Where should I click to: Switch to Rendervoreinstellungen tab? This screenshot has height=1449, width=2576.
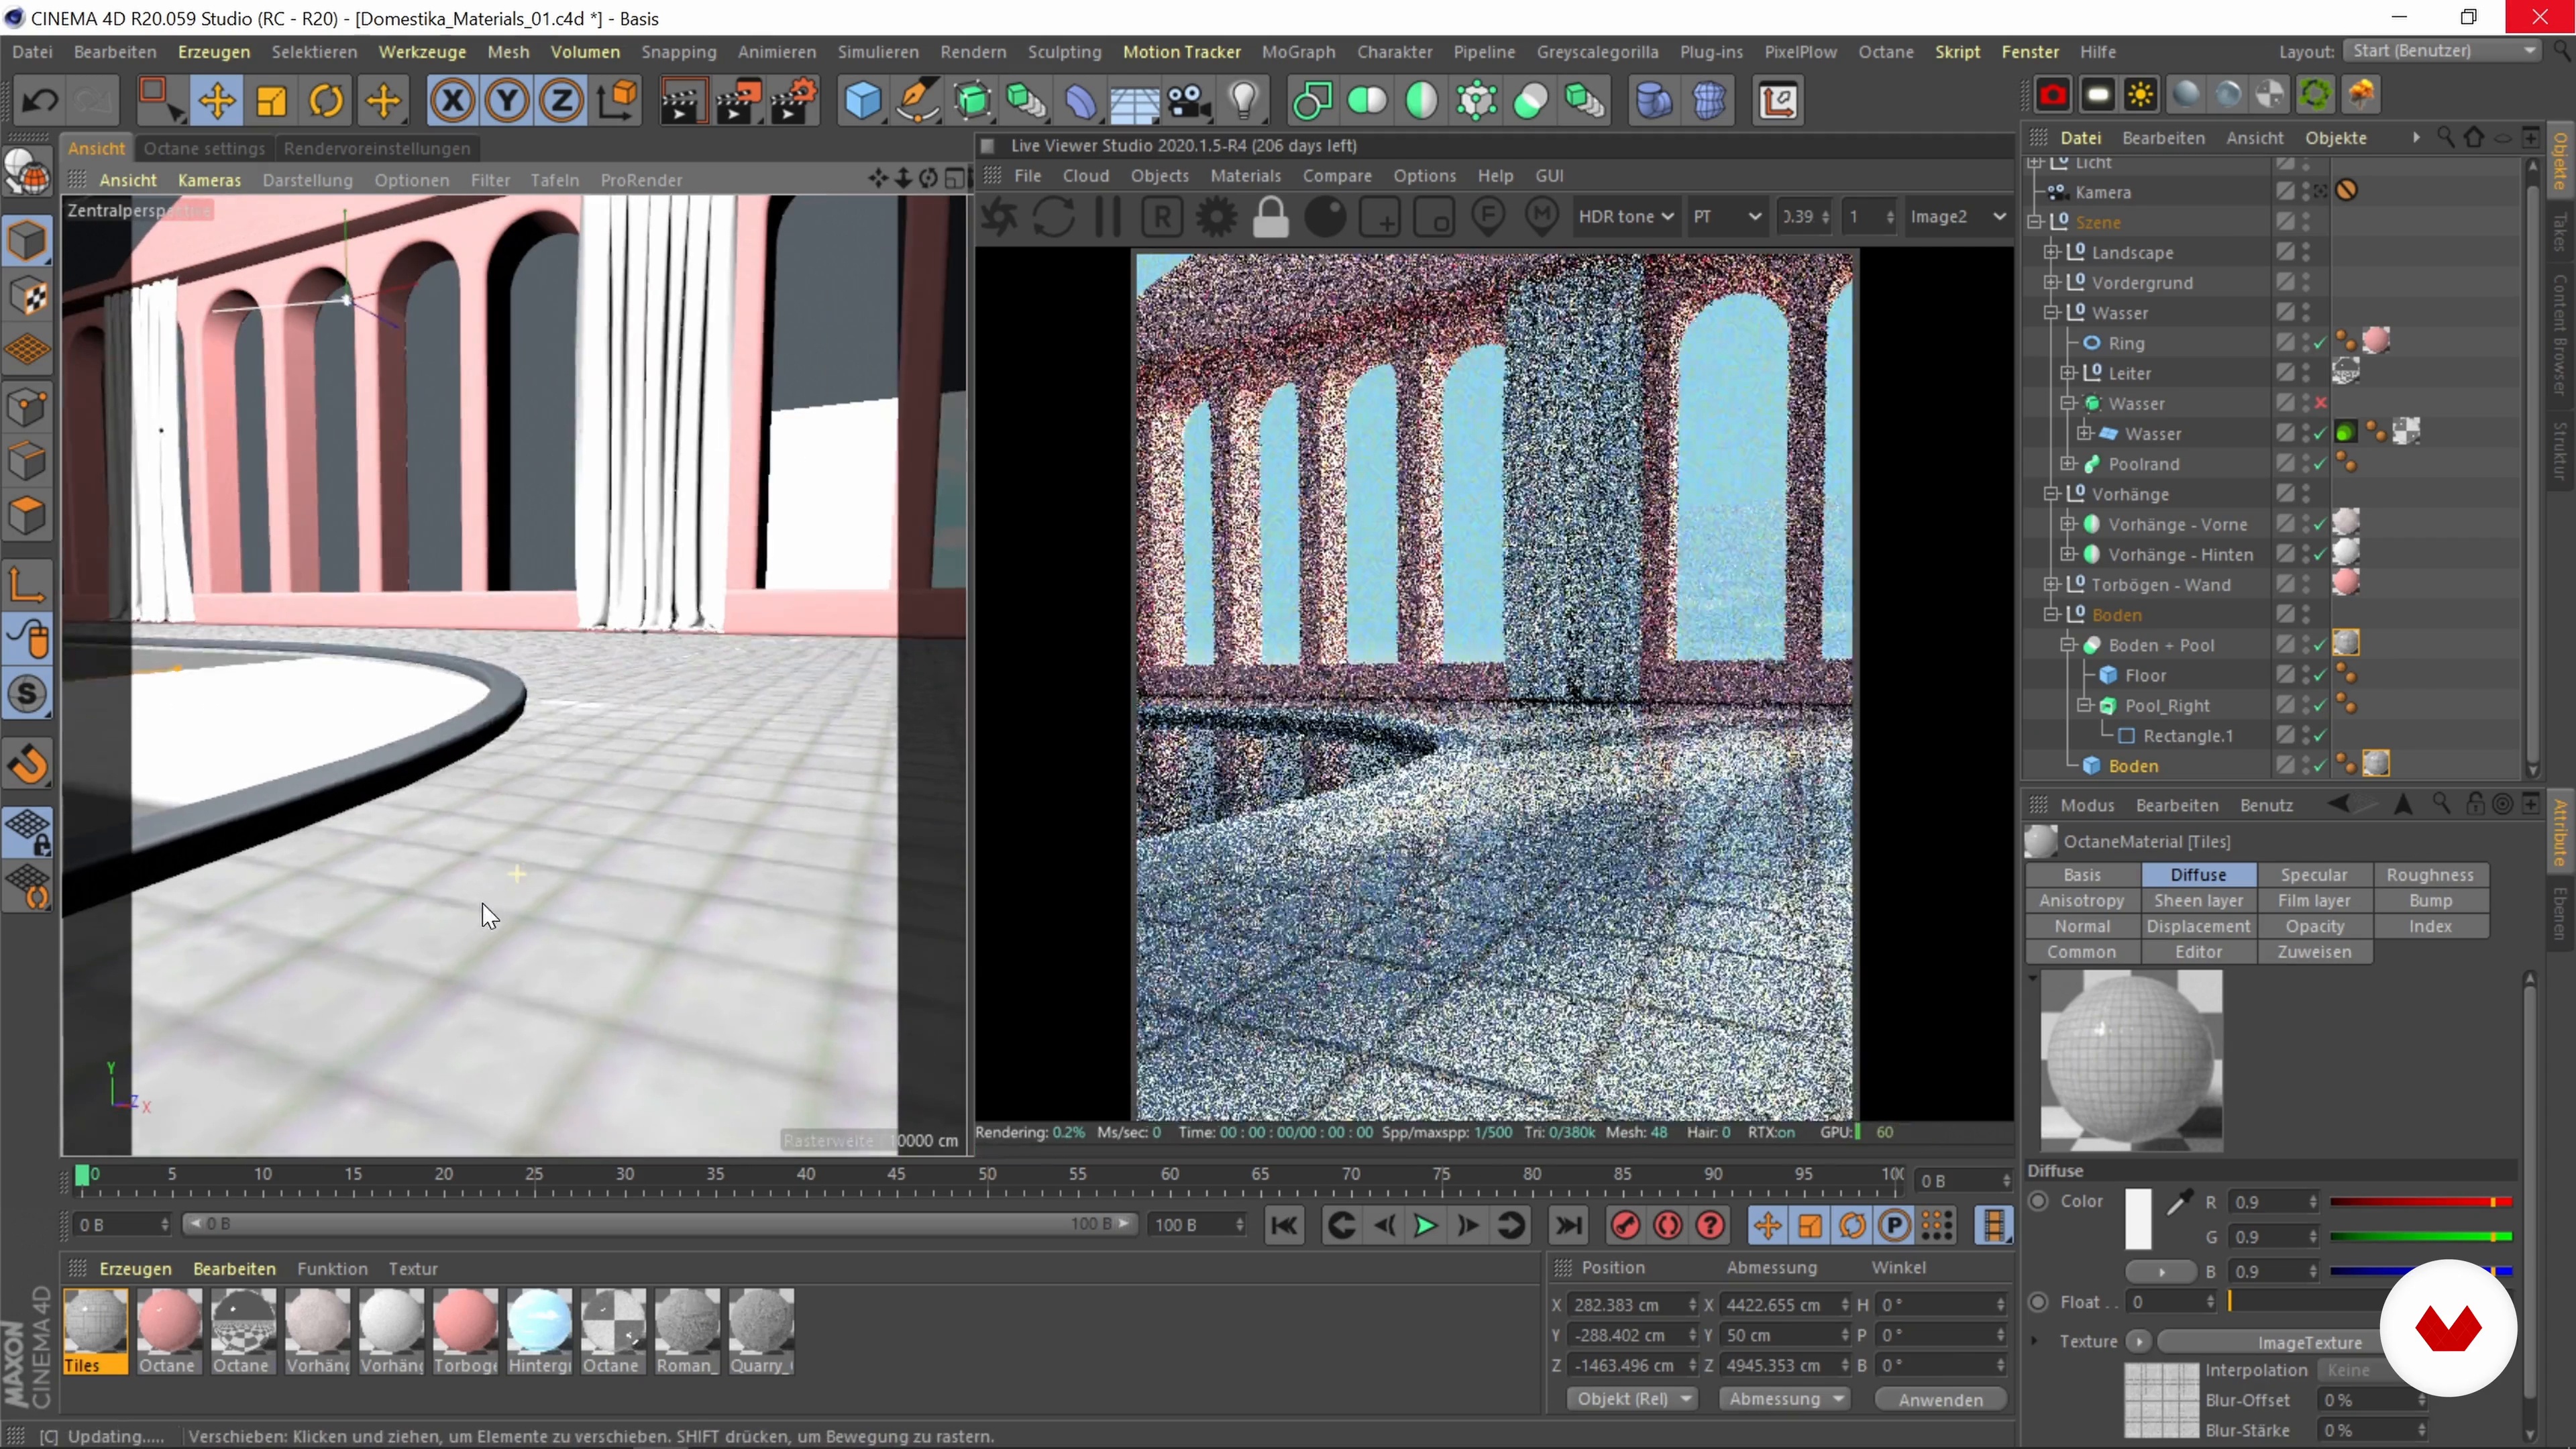376,148
